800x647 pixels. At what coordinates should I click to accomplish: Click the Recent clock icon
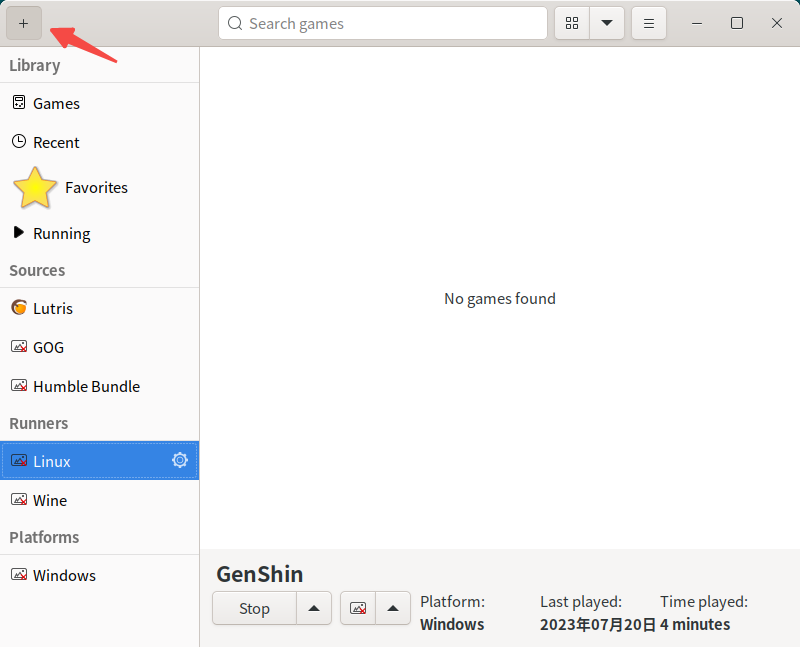(19, 141)
